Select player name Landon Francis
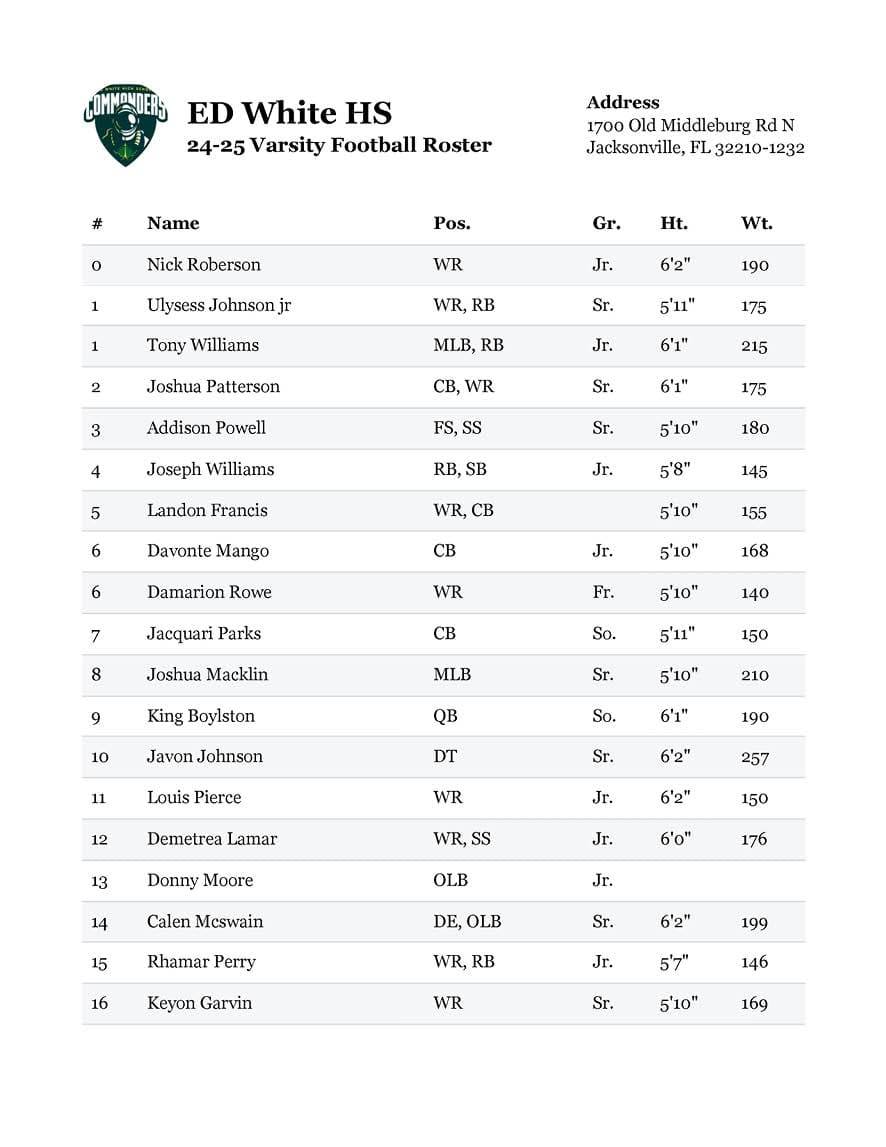The height and width of the screenshot is (1147, 886). click(207, 510)
